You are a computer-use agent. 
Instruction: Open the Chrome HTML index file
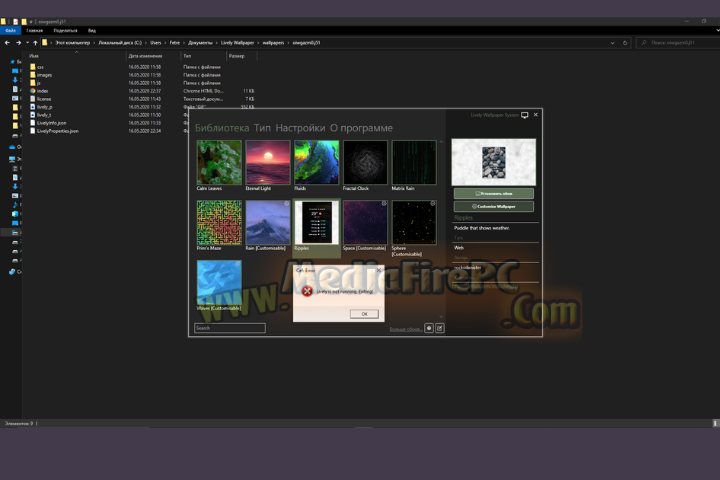coord(42,91)
